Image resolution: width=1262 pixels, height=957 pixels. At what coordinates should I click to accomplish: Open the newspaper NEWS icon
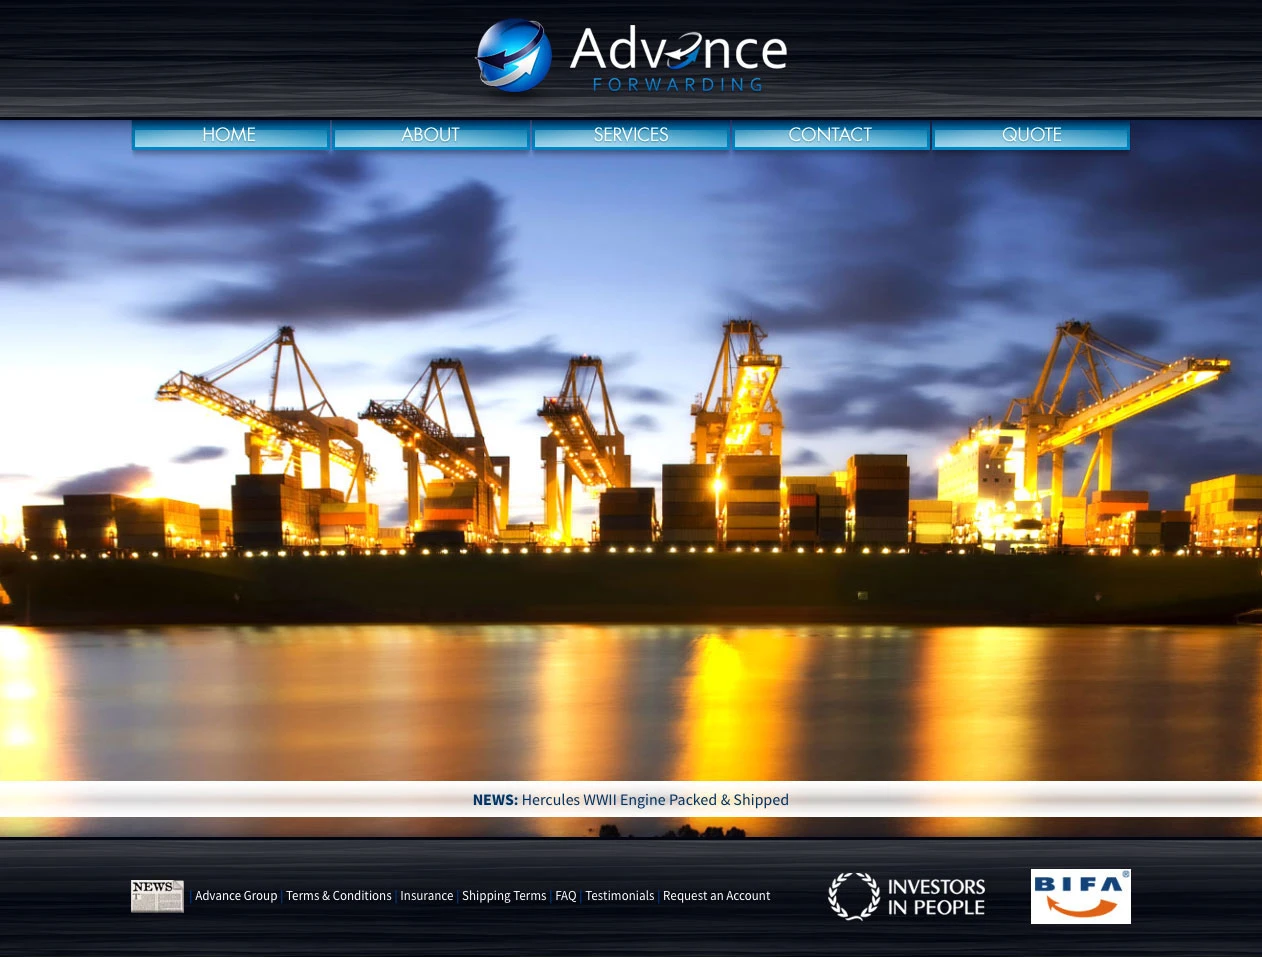(x=157, y=896)
